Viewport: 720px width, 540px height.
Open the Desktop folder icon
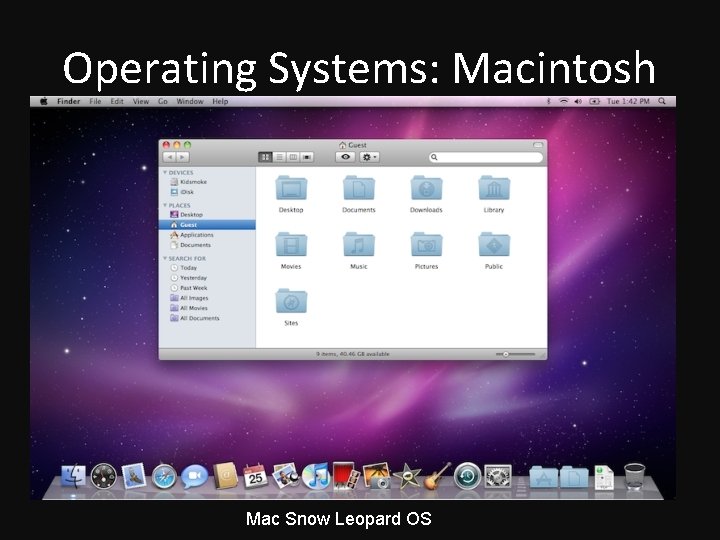coord(291,188)
